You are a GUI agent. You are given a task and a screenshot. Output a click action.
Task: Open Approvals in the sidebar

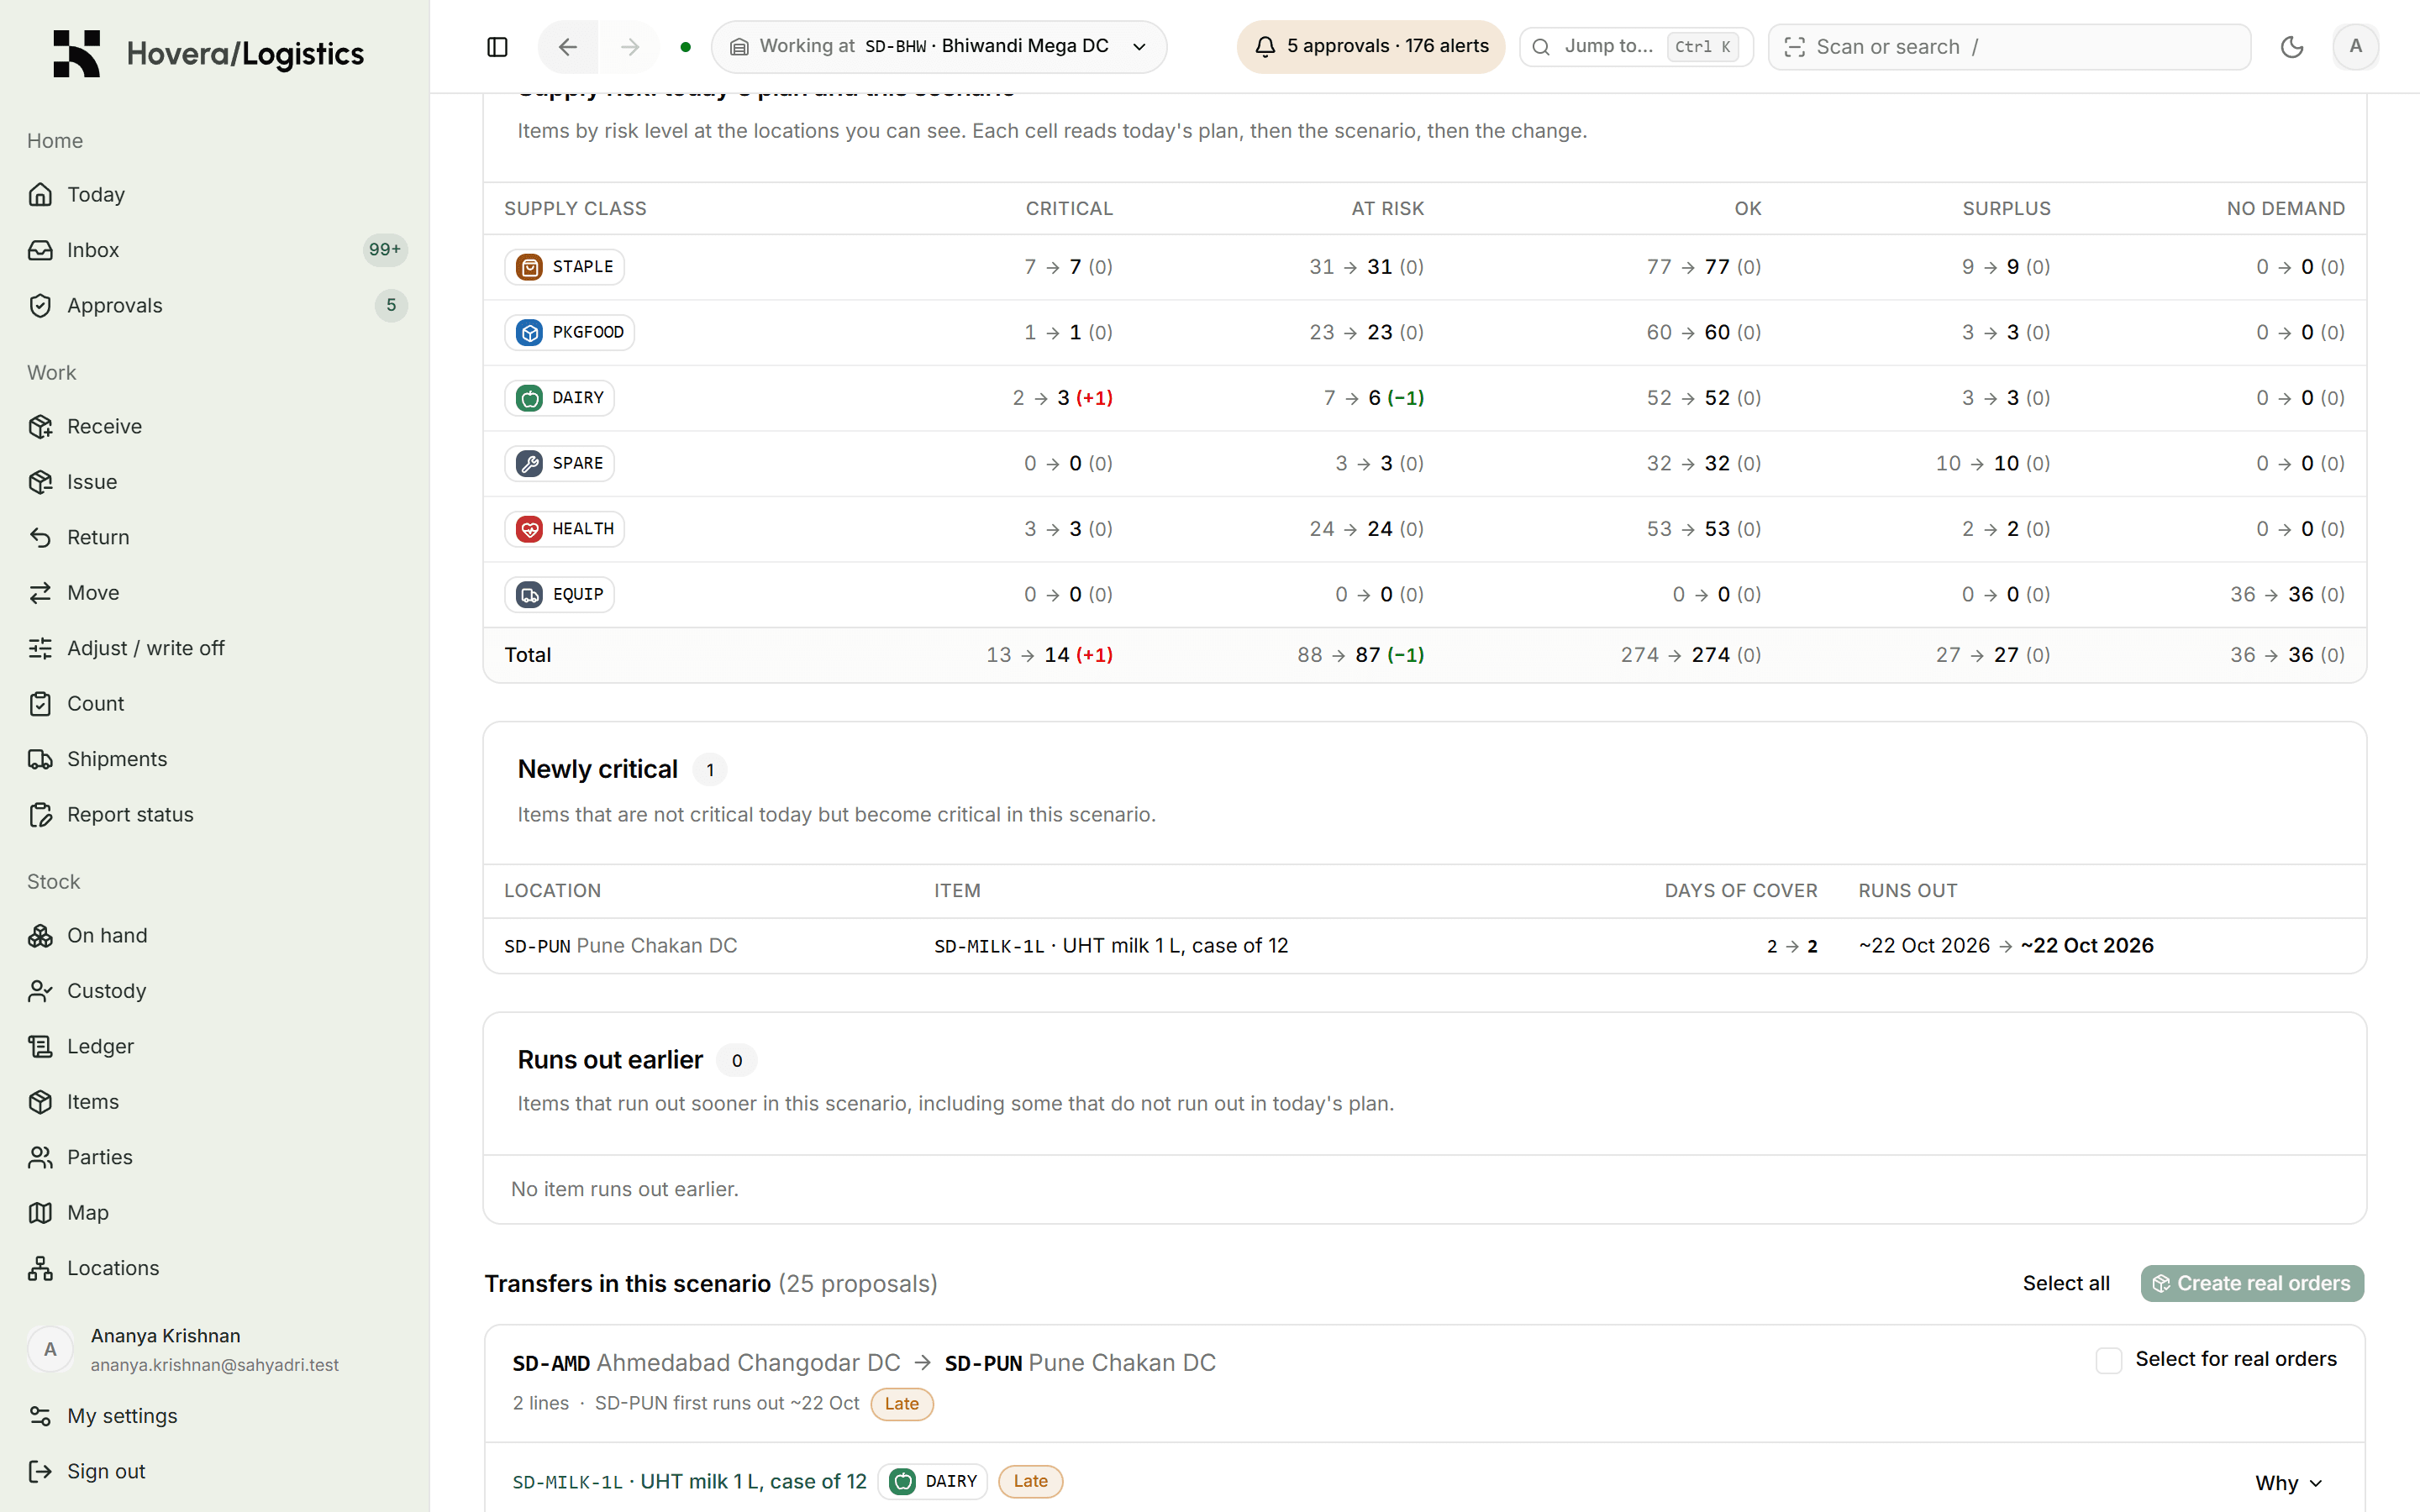(215, 306)
